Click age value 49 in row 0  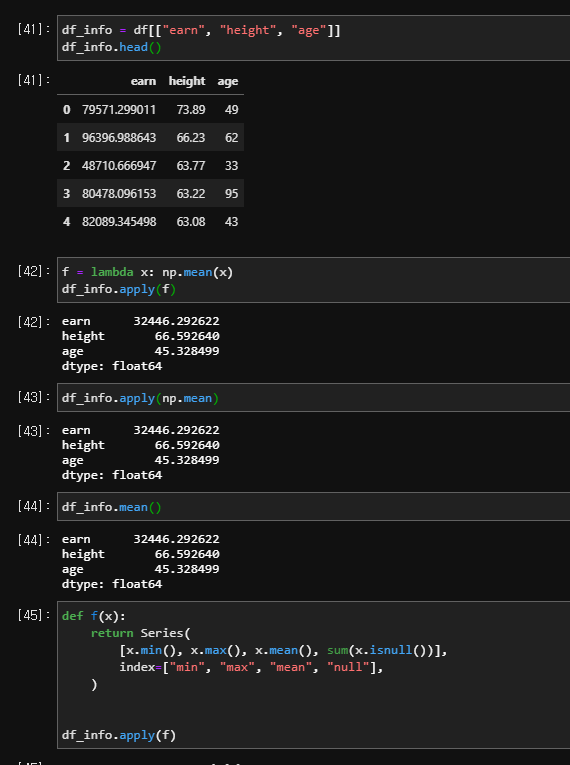(231, 109)
